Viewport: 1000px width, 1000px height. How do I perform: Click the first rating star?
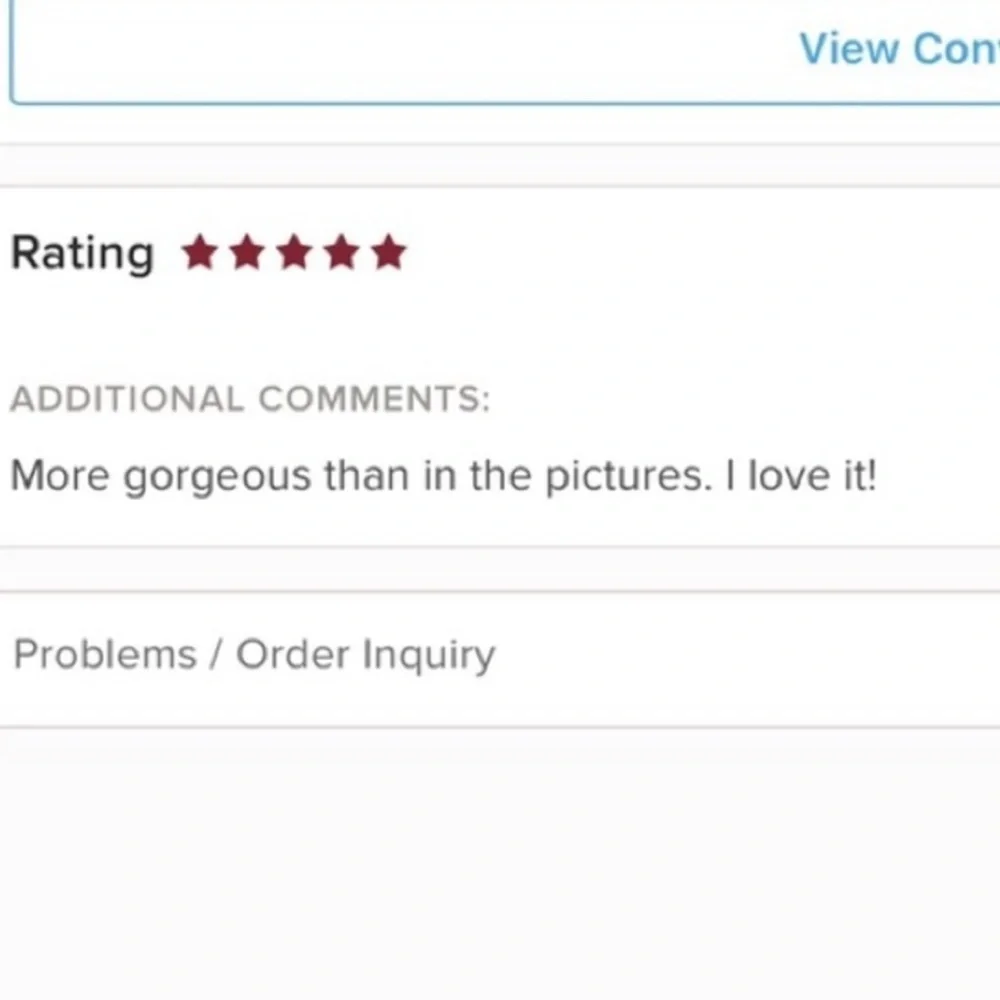pos(200,254)
